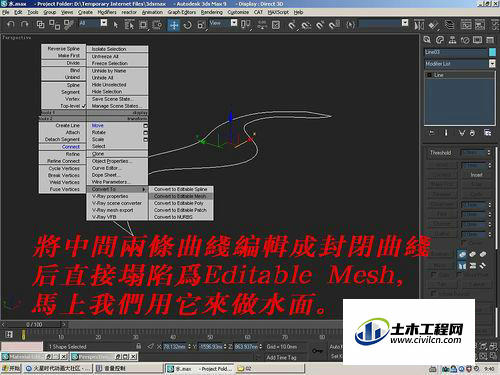Switch to the Display panel tab
This screenshot has width=500, height=375.
(477, 40)
